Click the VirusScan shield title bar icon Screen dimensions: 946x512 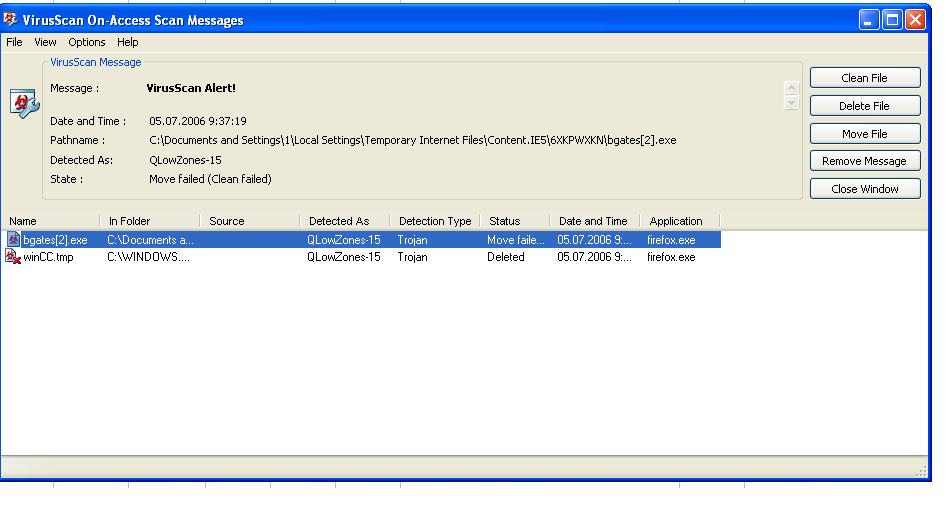[10, 19]
